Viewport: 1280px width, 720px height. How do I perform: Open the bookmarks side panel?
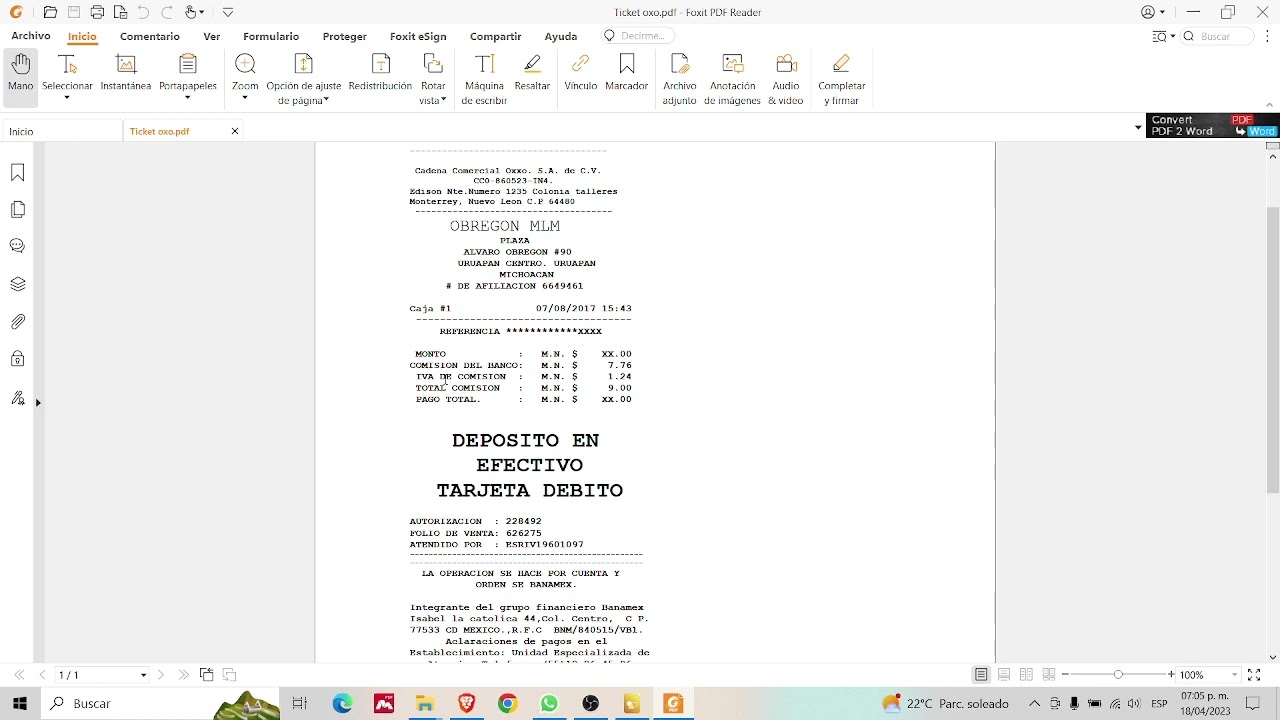click(17, 173)
